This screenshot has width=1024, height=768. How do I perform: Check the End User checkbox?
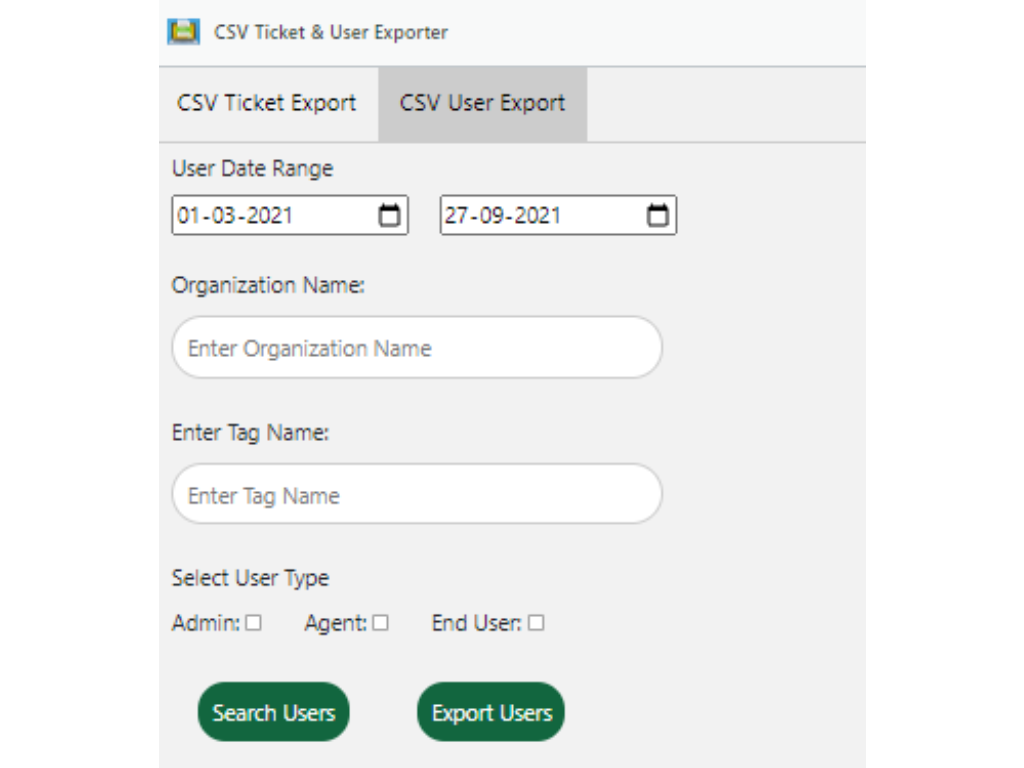coord(536,623)
